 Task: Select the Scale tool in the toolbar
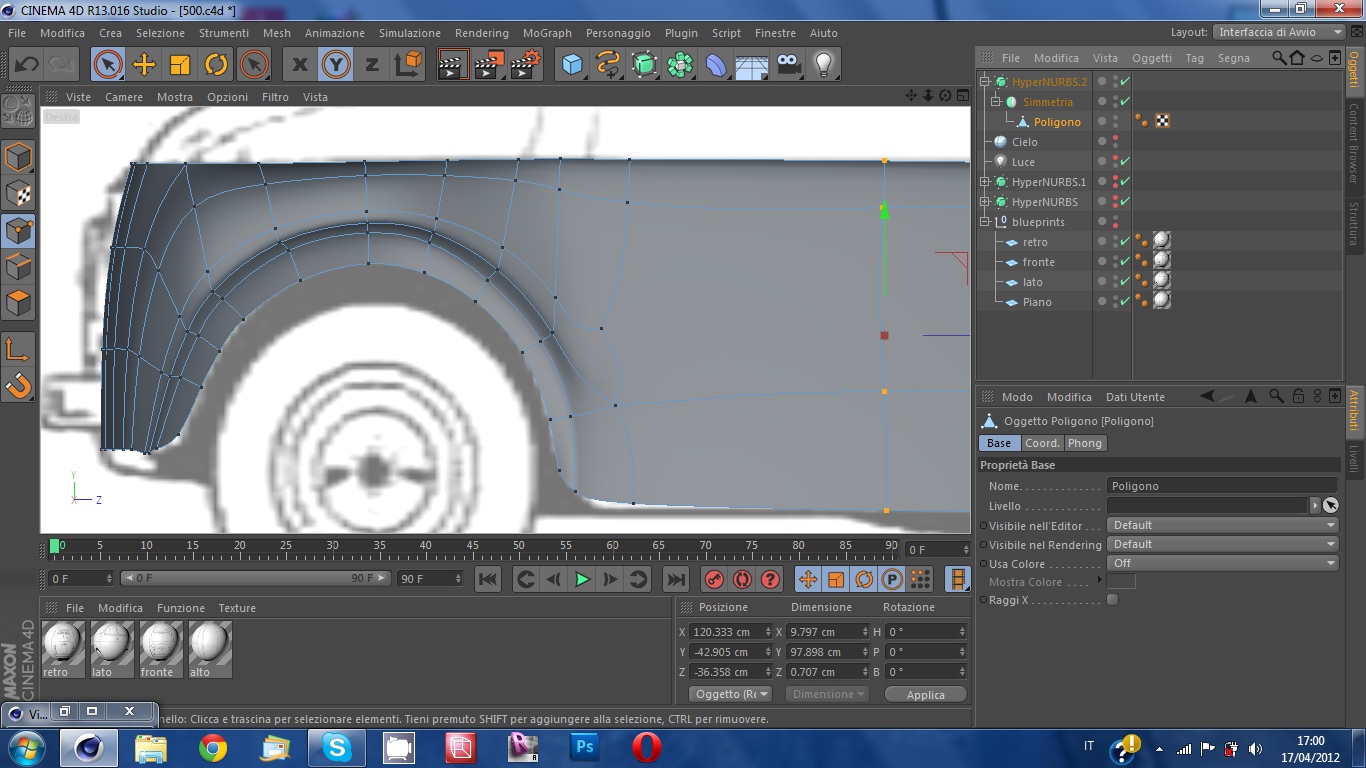[180, 65]
